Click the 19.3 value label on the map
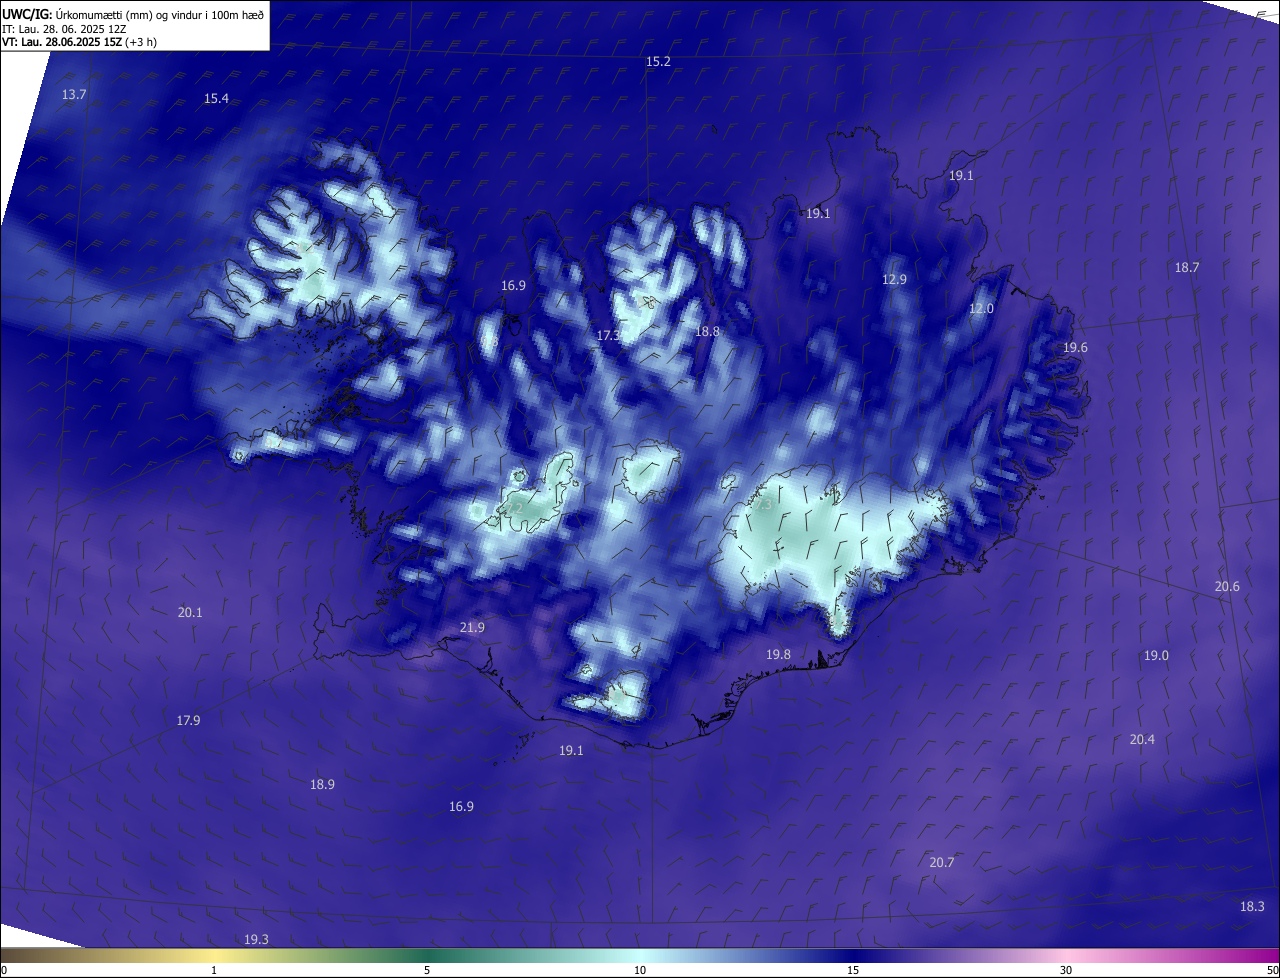This screenshot has width=1280, height=978. coord(256,939)
